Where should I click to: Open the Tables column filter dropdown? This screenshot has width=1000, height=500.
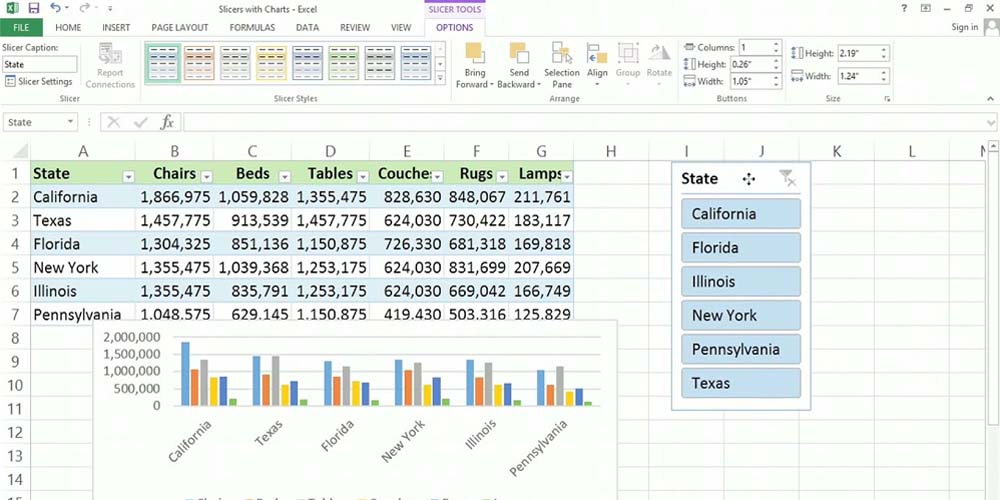coord(363,177)
